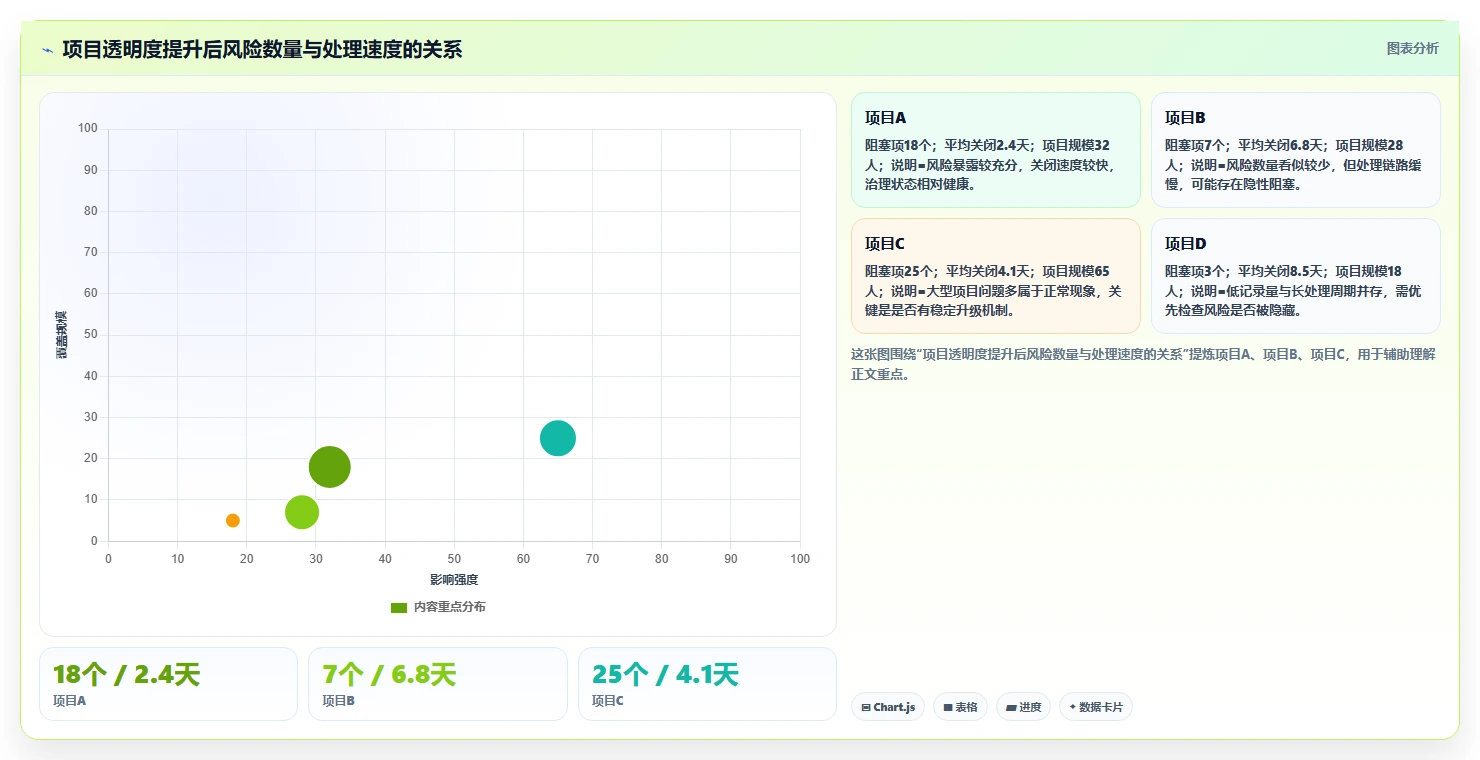Click the 7个 / 6.8天 stat card
Viewport: 1480px width, 760px height.
(x=438, y=684)
